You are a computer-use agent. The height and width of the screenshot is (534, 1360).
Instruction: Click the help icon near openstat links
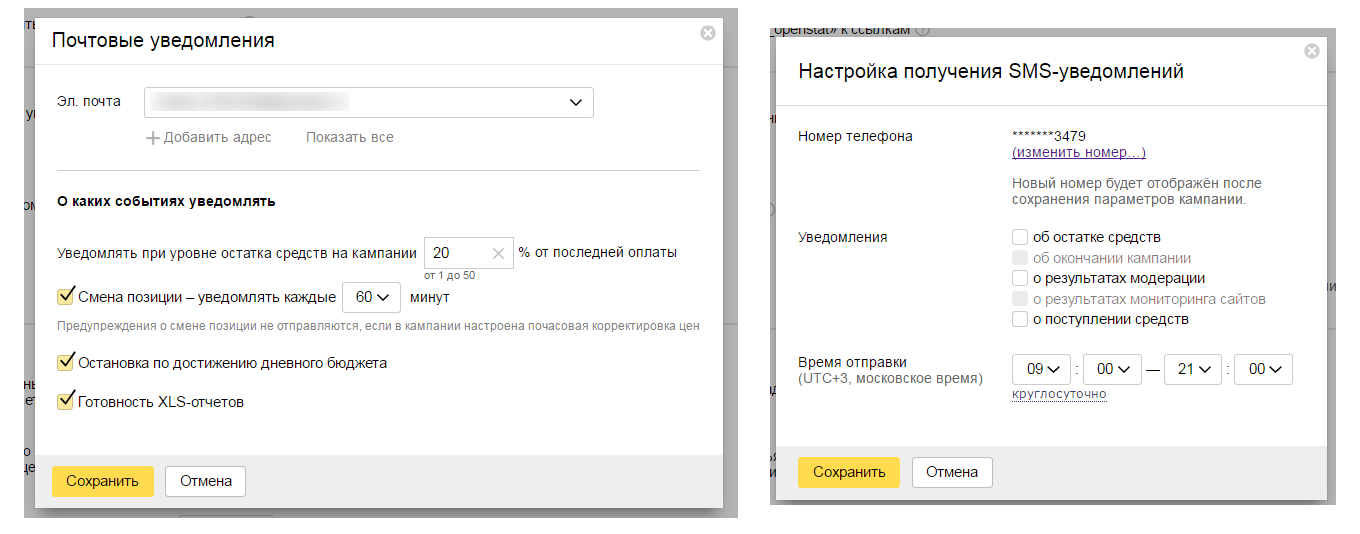point(922,29)
